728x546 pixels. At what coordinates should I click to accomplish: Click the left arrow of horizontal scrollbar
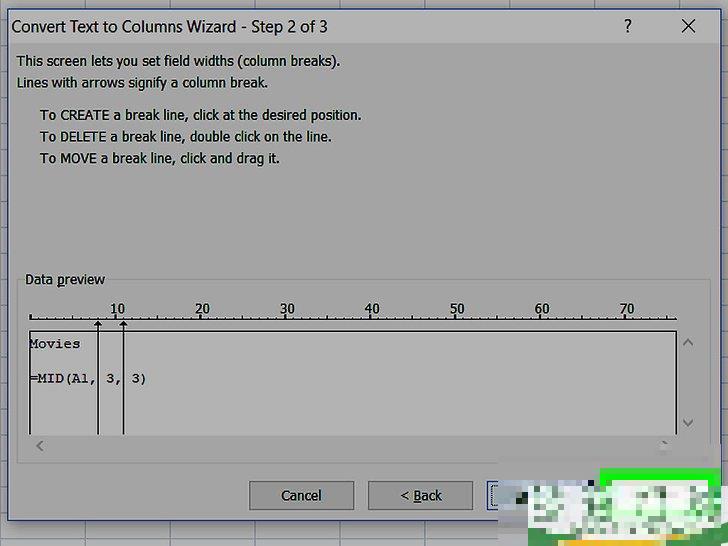[40, 446]
